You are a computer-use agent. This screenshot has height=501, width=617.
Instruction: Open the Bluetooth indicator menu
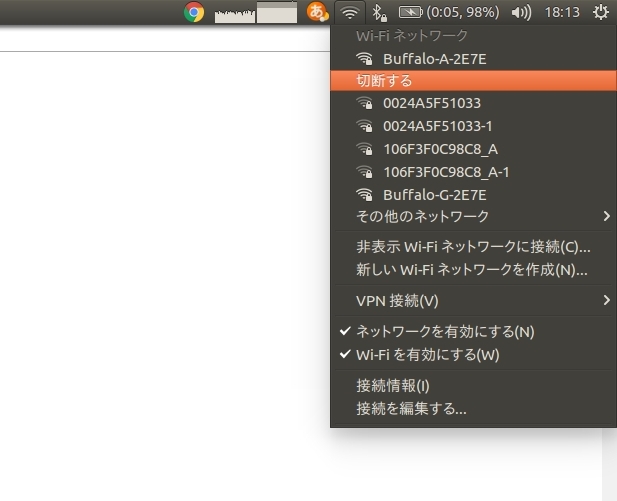(379, 13)
